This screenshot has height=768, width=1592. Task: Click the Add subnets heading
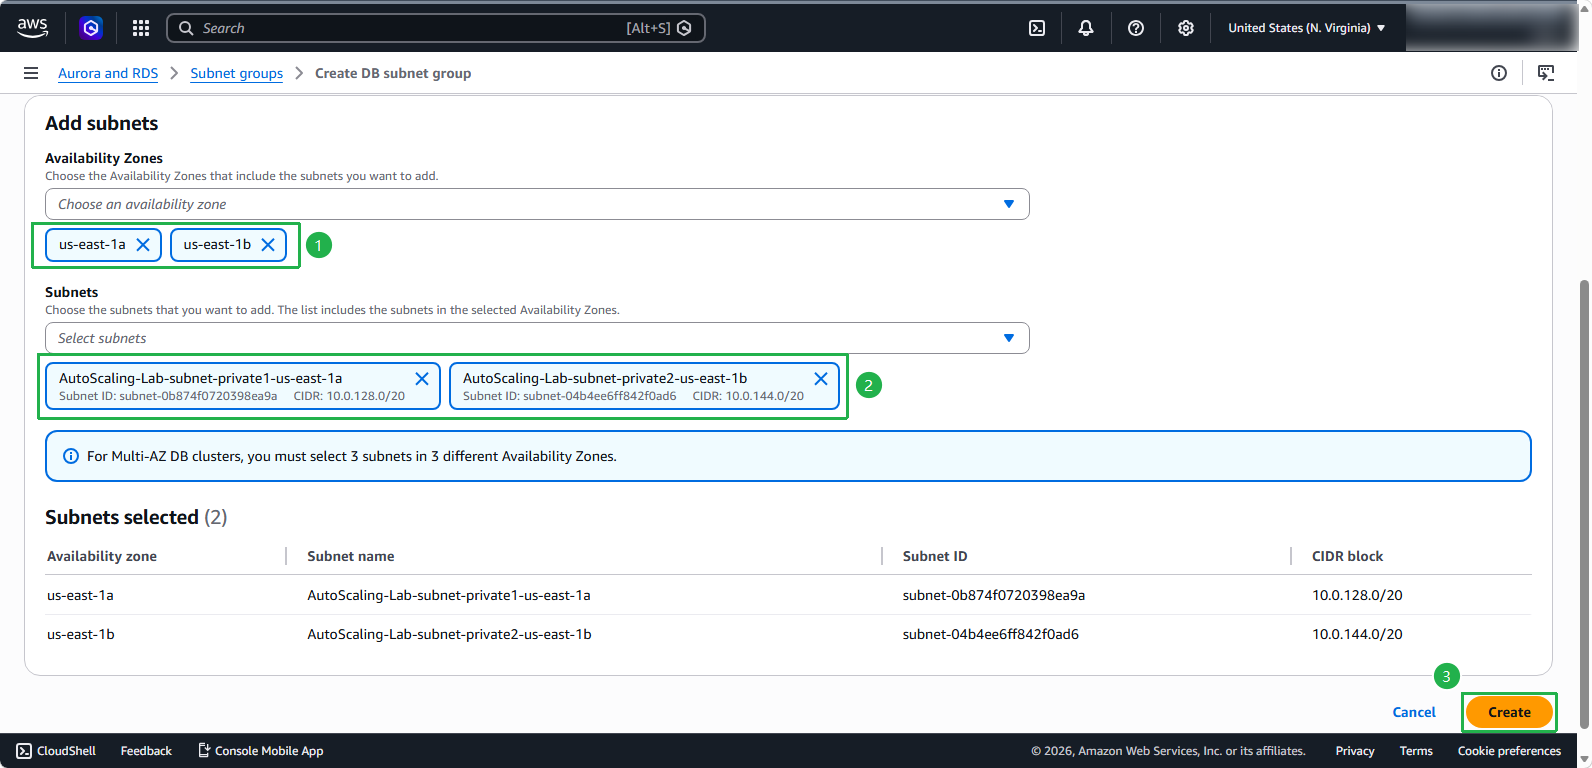coord(102,123)
